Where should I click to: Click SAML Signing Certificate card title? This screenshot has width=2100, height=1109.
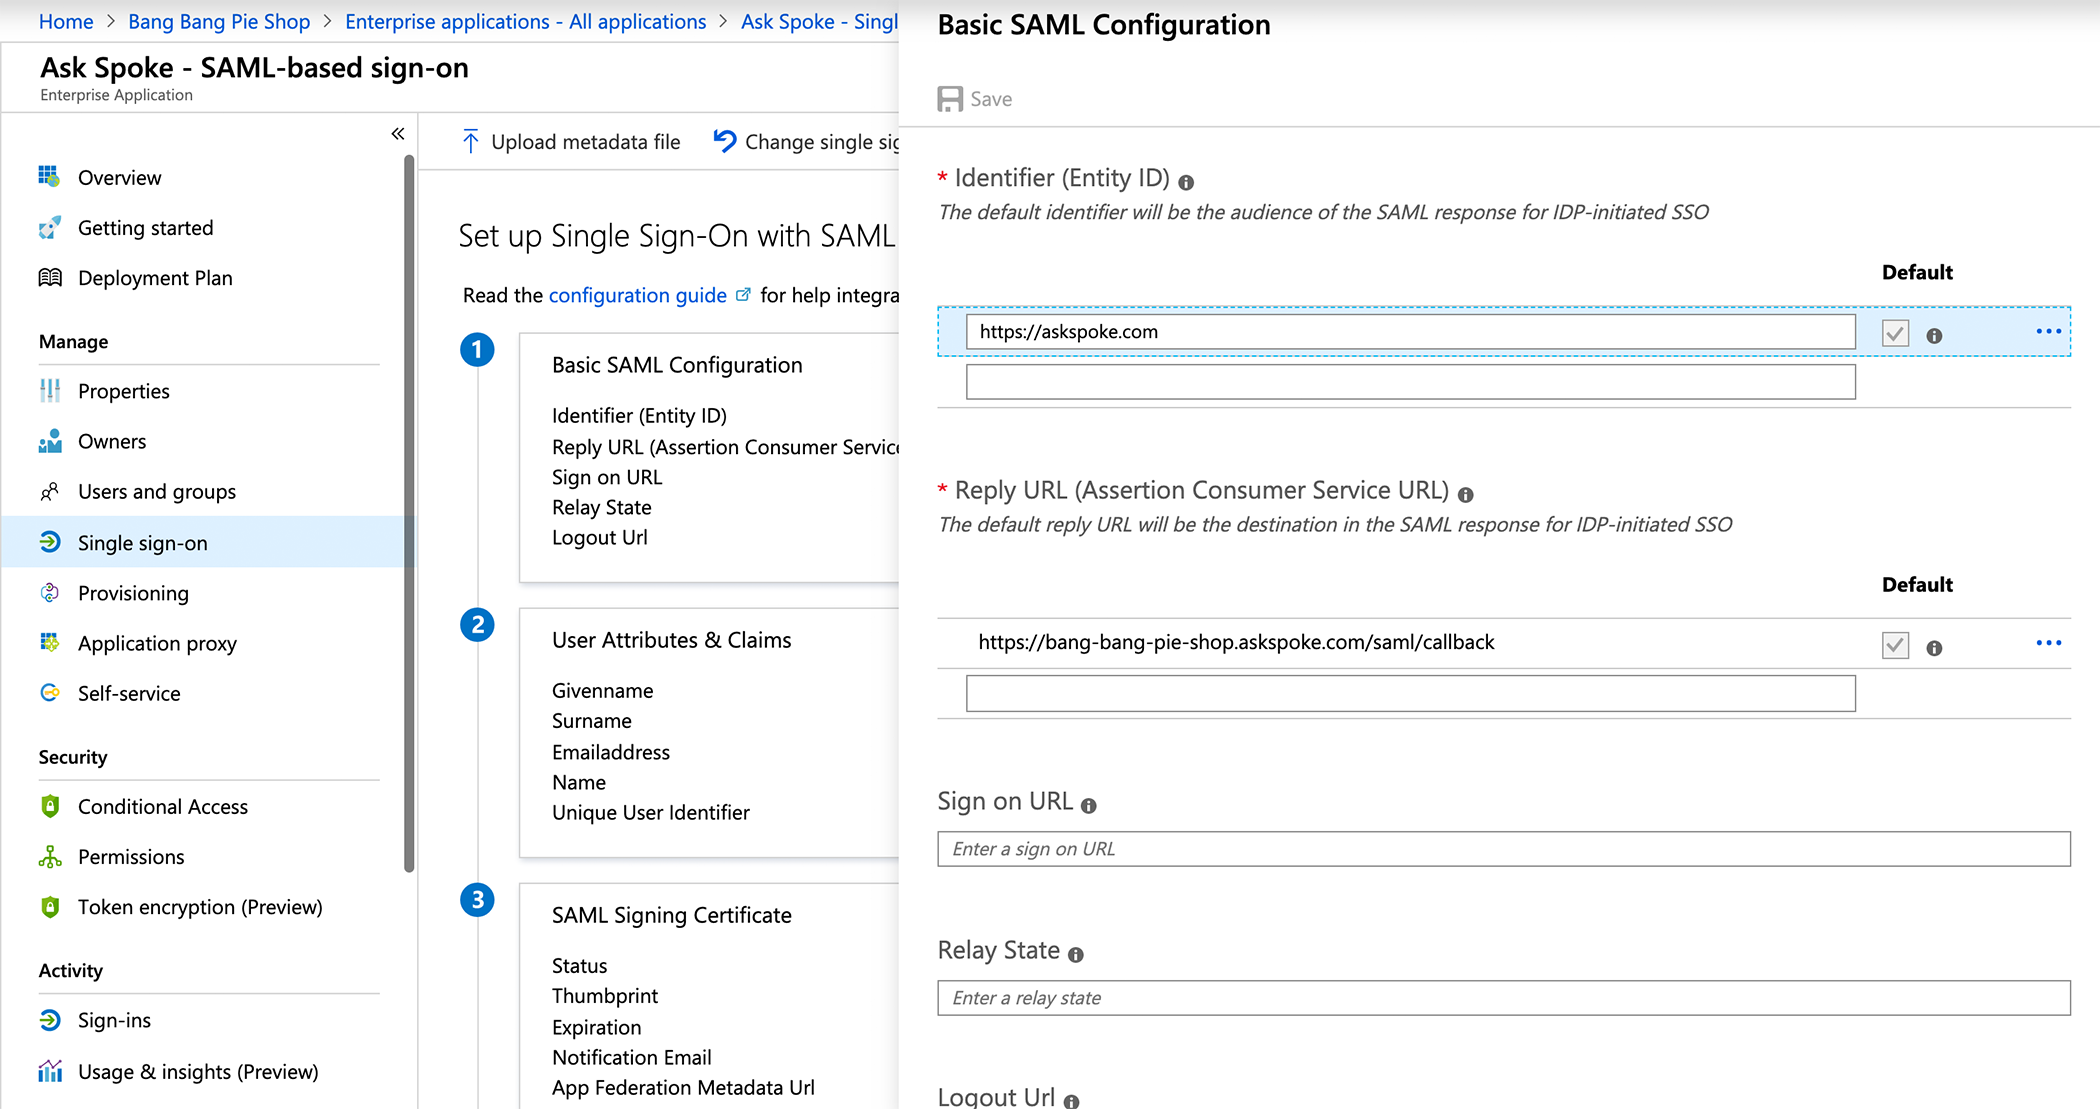(671, 915)
